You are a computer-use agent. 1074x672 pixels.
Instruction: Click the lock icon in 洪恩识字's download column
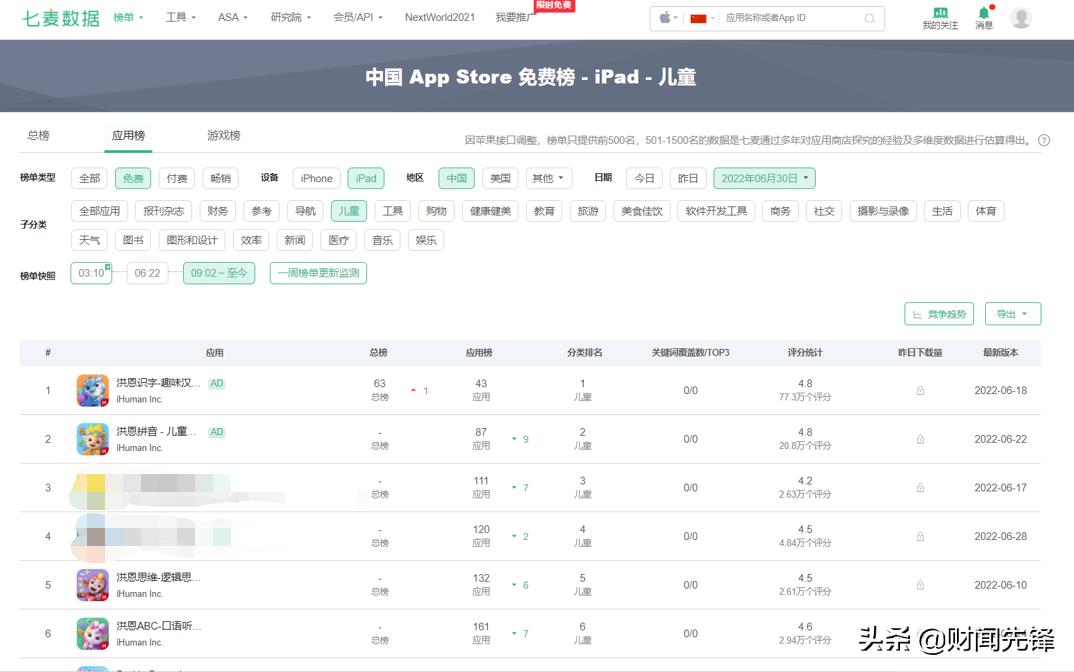tap(919, 390)
